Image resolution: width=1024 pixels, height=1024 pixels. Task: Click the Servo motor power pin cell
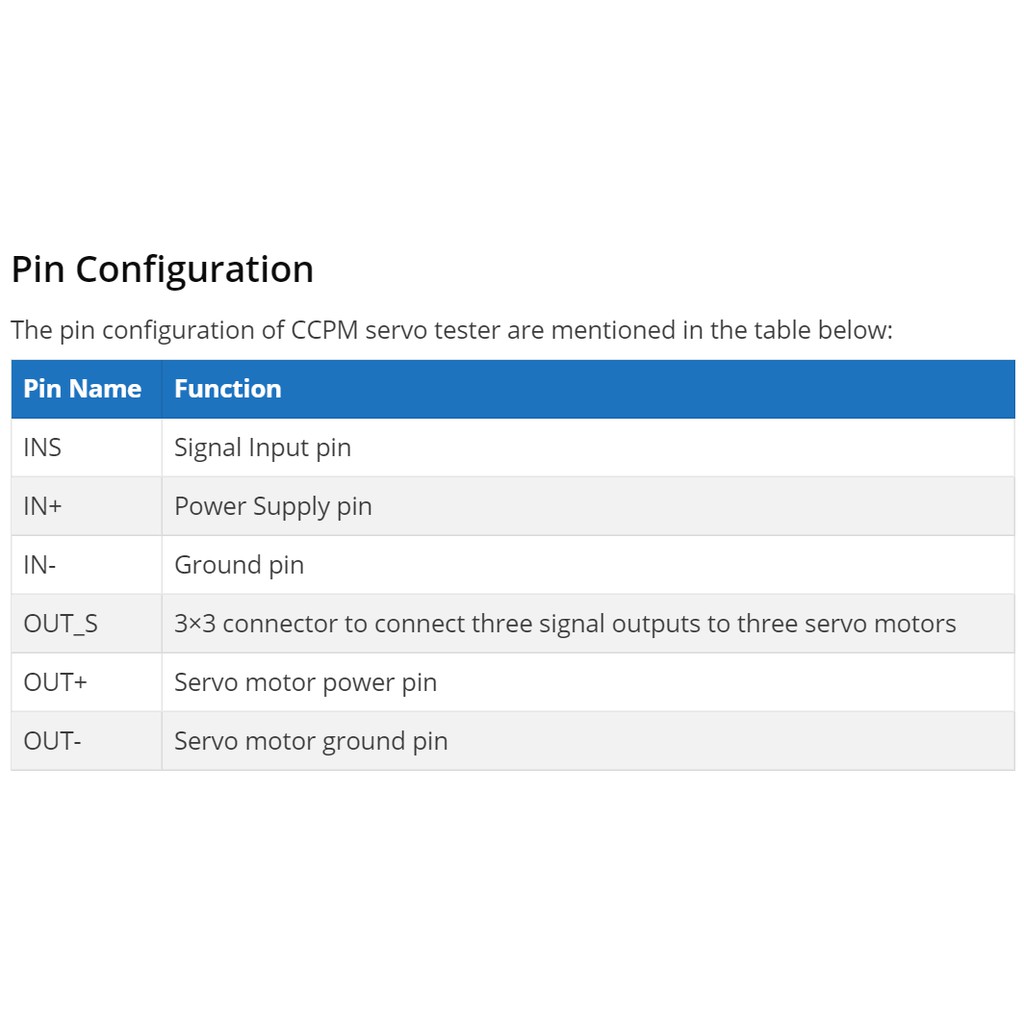click(x=588, y=682)
